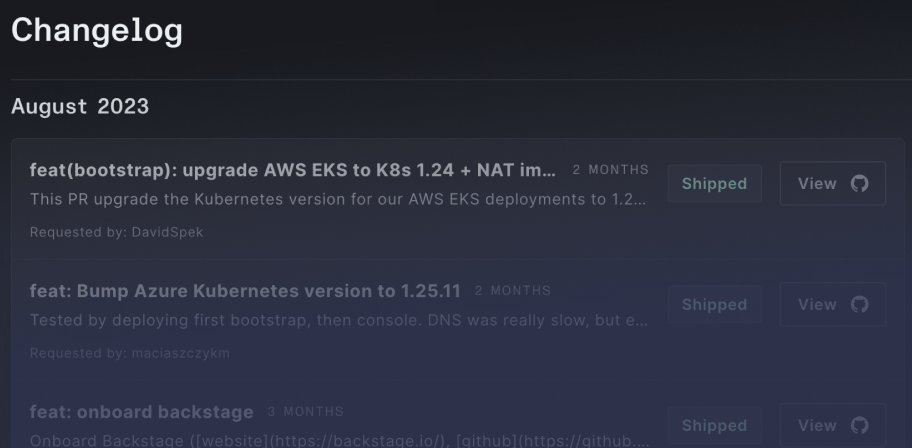Click the GitHub icon on the Azure Kubernetes entry
912x448 pixels.
click(860, 304)
